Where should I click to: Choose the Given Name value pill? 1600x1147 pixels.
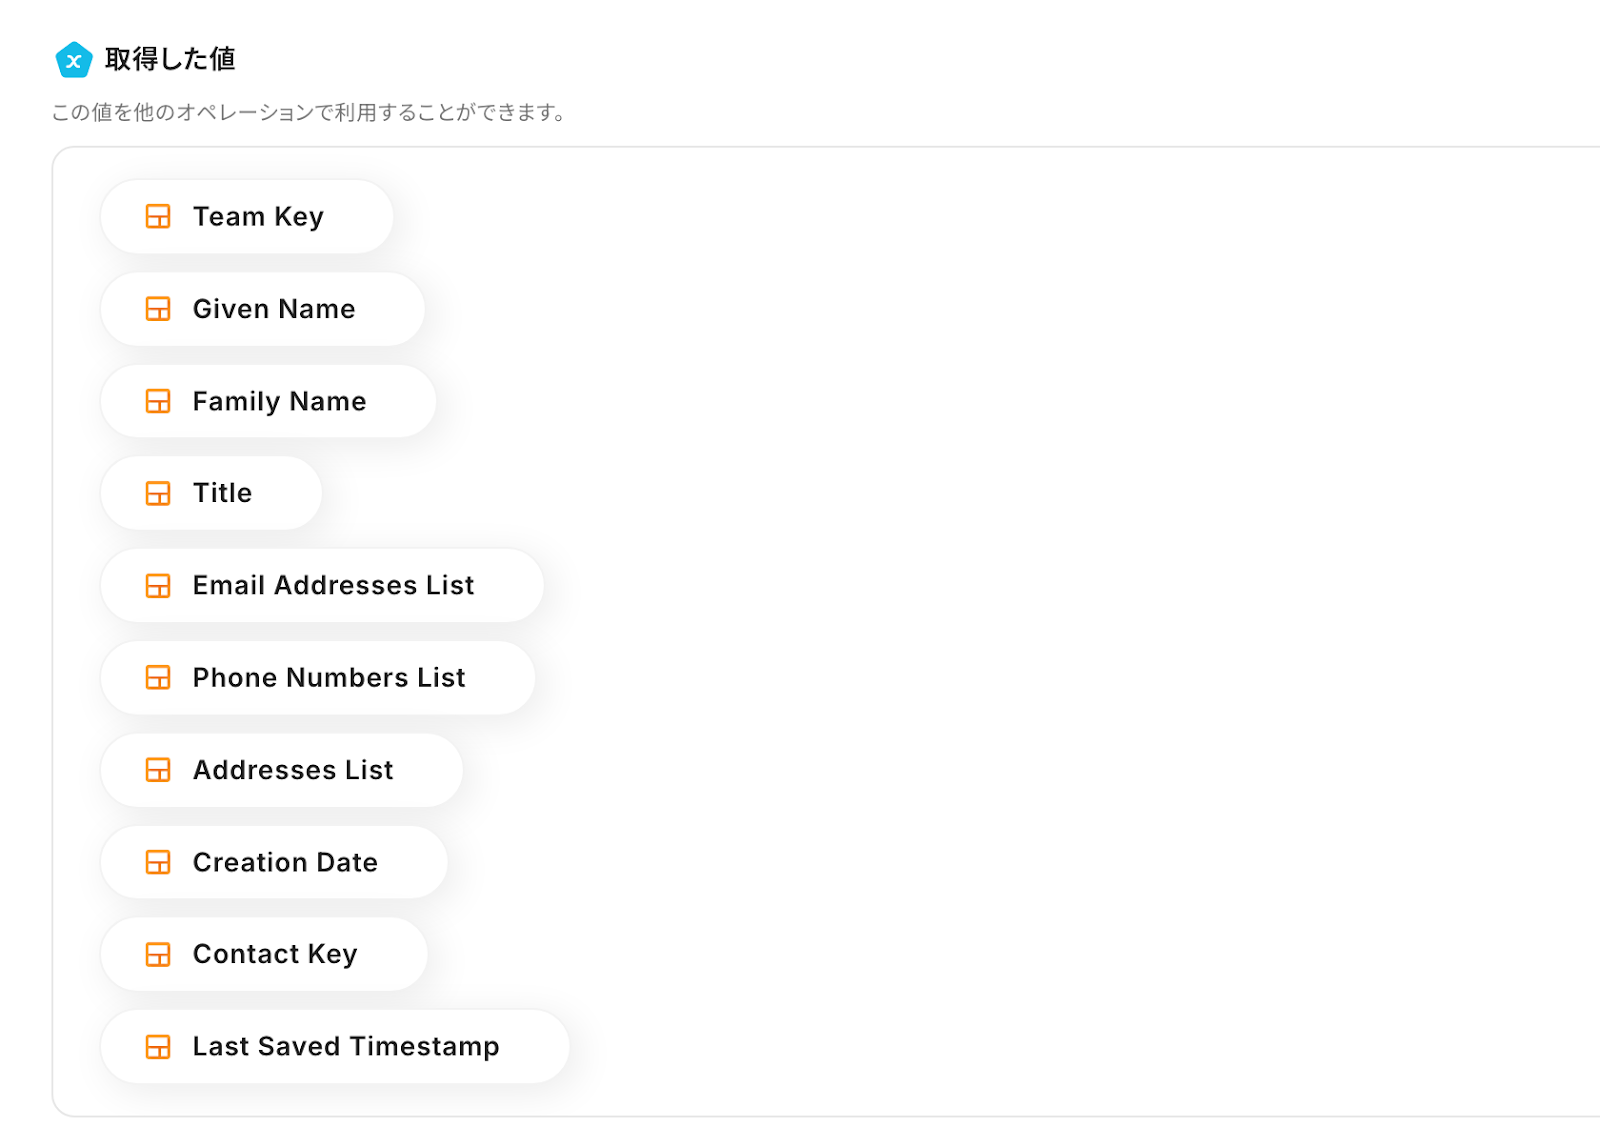click(x=273, y=309)
